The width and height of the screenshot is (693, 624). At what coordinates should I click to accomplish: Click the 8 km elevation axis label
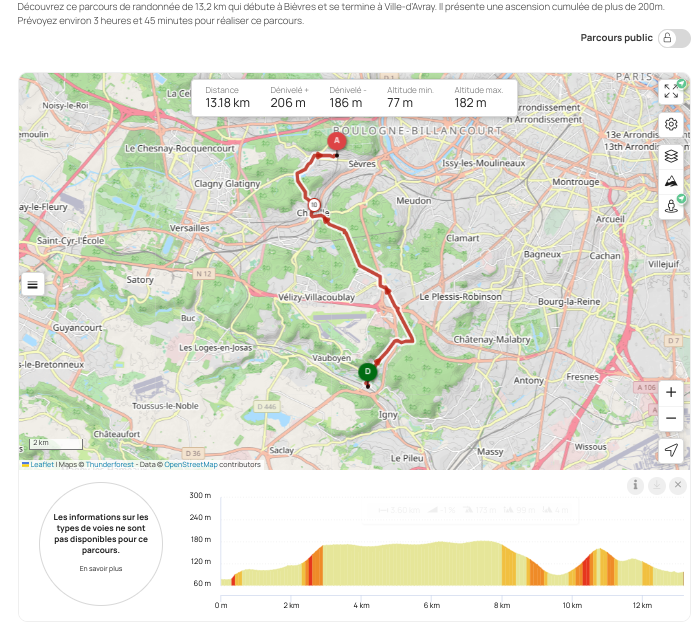point(502,605)
